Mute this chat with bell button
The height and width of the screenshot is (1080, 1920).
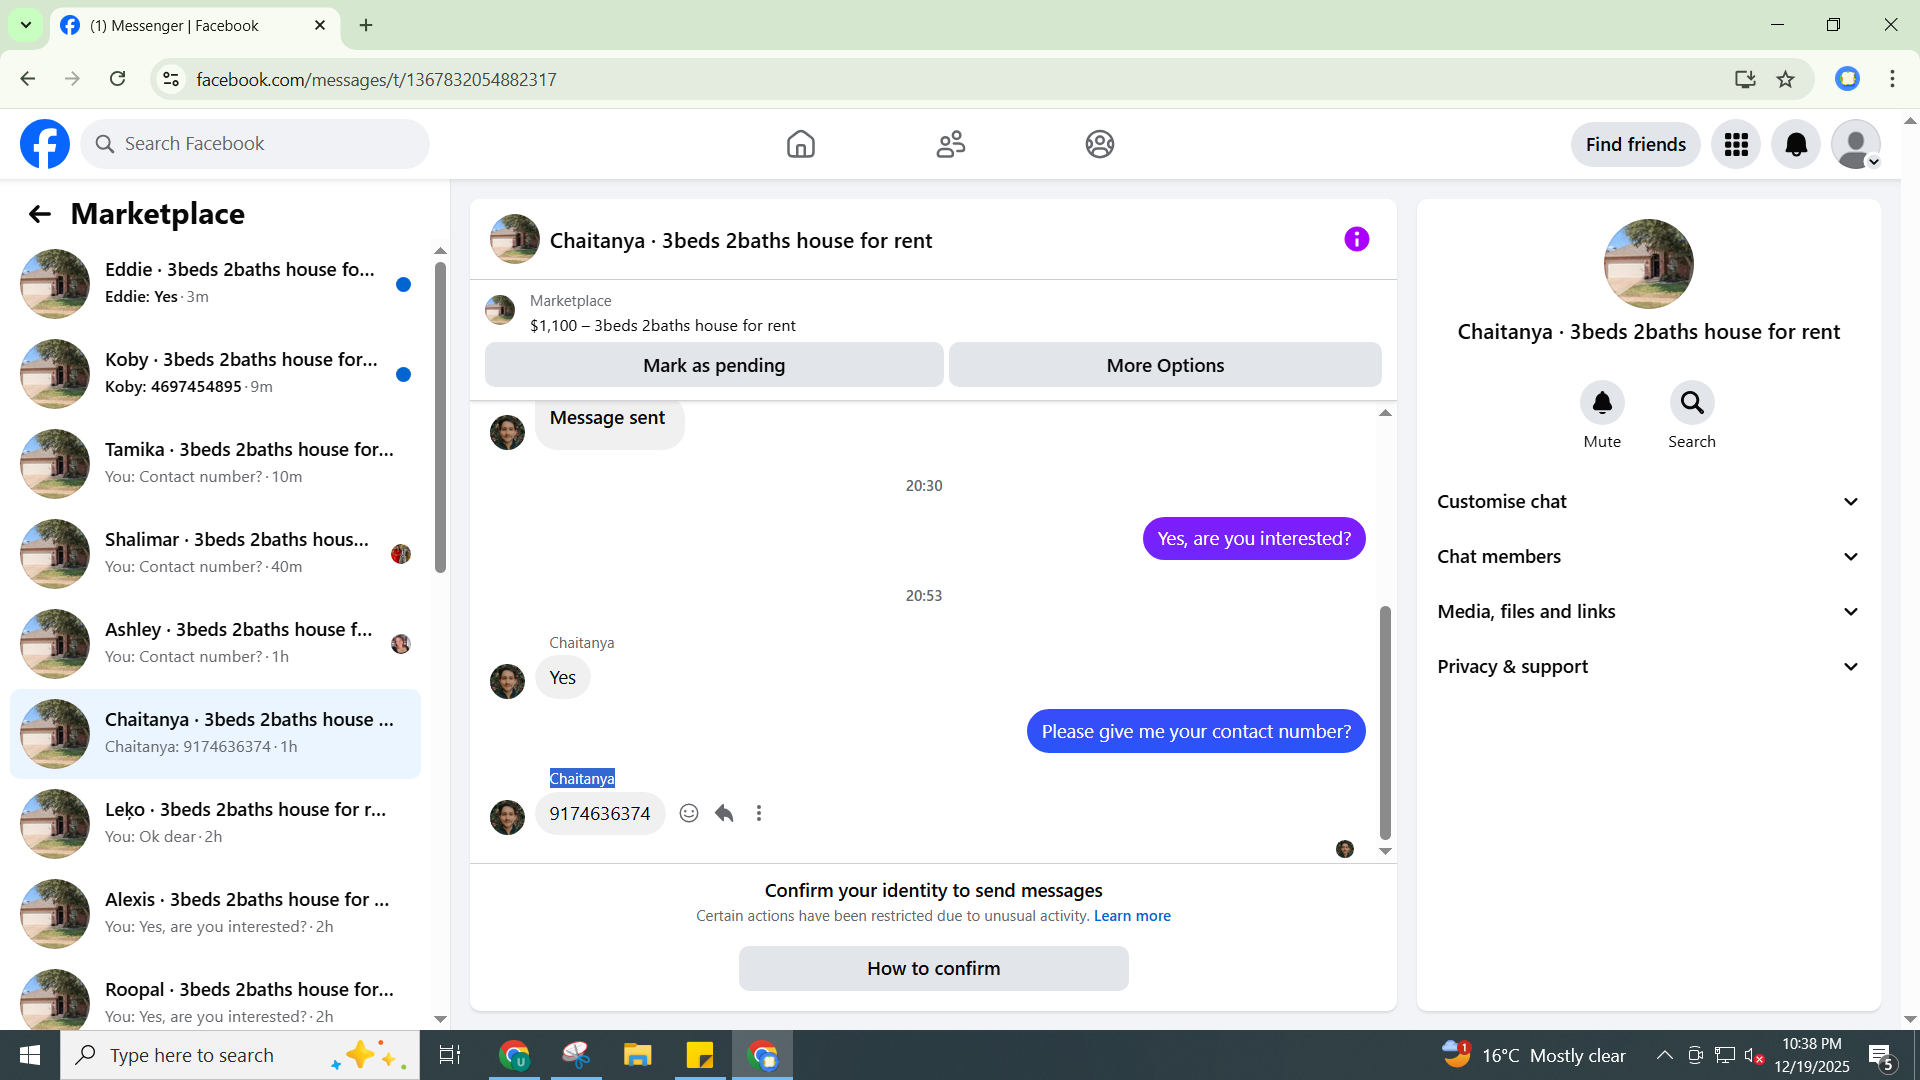(x=1602, y=403)
